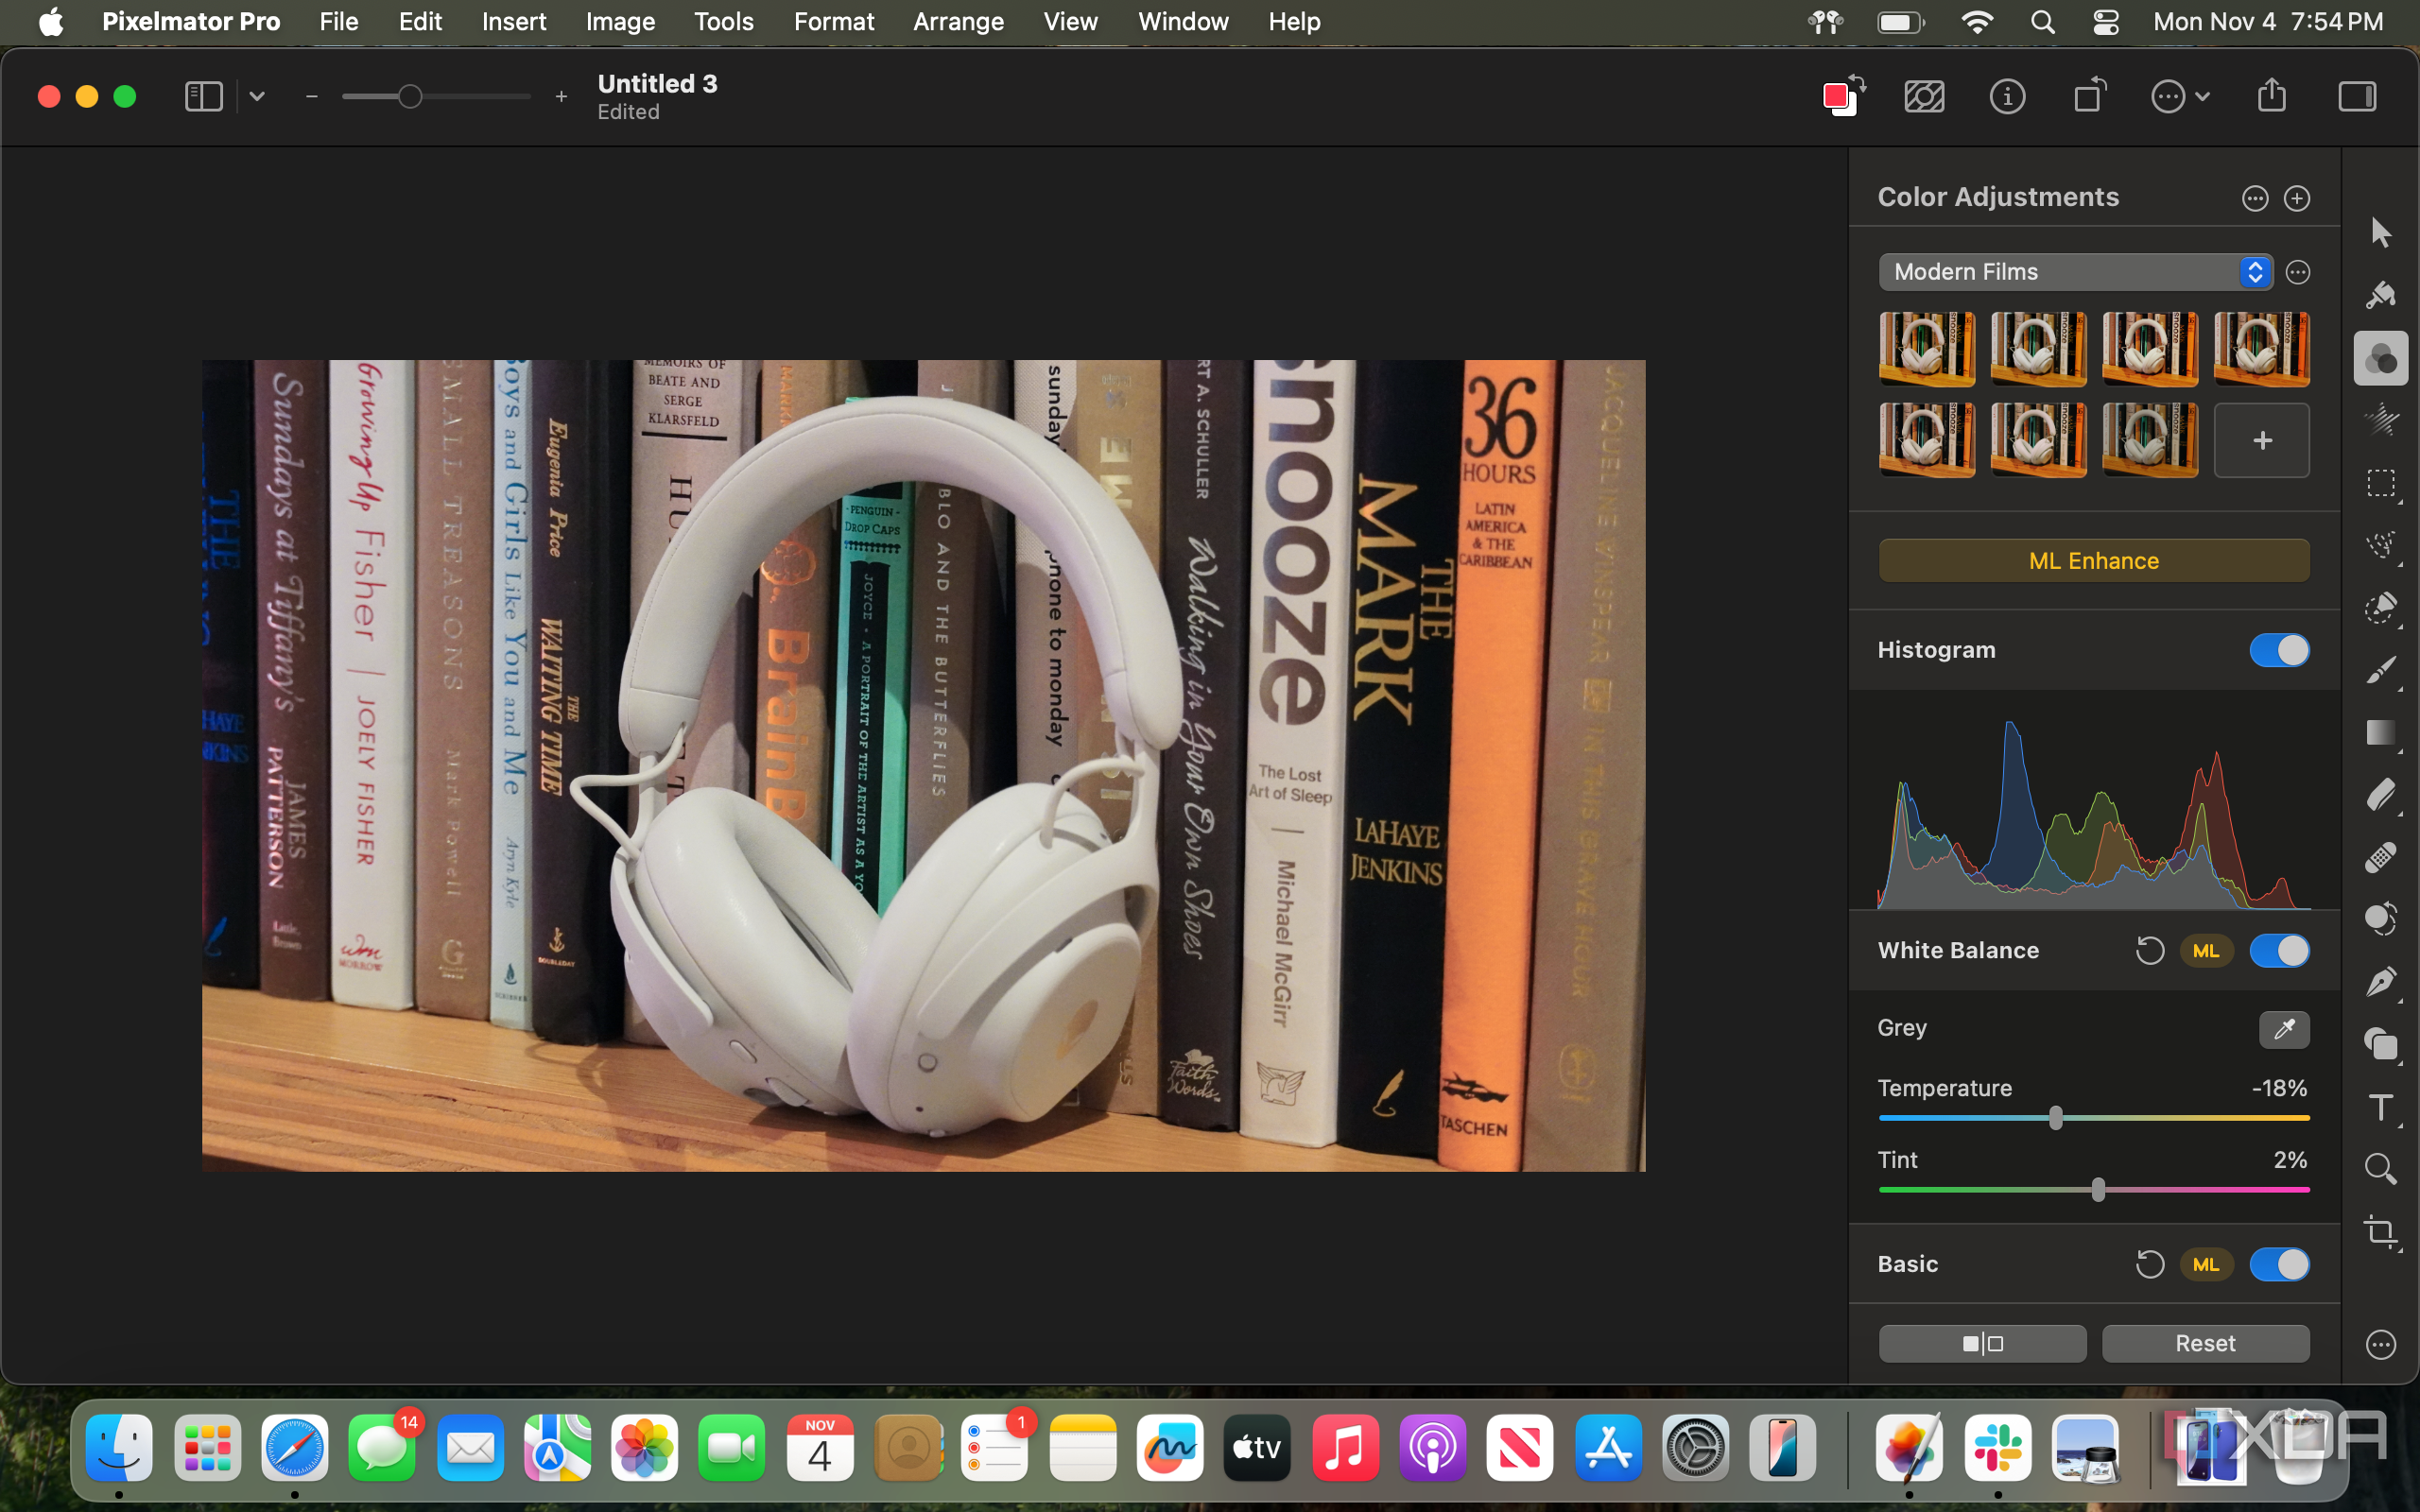This screenshot has height=1512, width=2420.
Task: Turn off the Basic adjustment
Action: pos(2282,1264)
